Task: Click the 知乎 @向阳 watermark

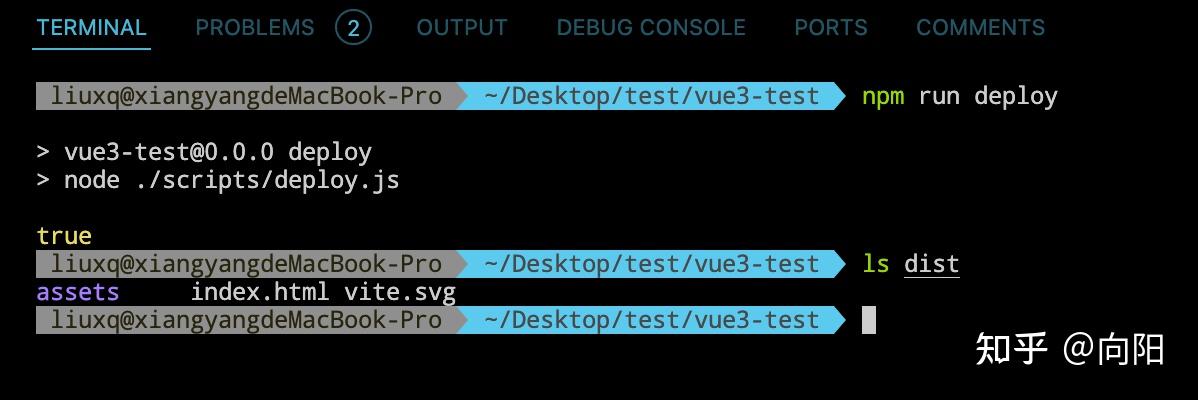Action: tap(1069, 350)
